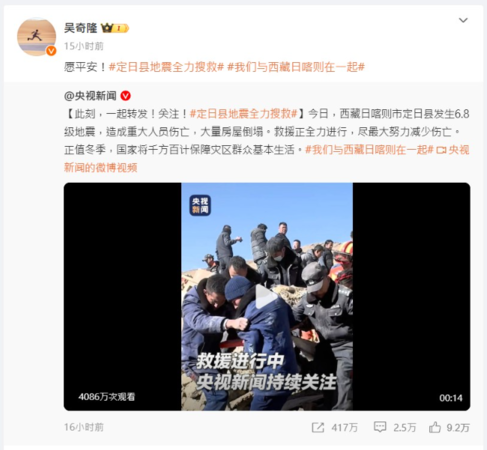Image resolution: width=487 pixels, height=450 pixels.
Task: Open comments via the comment bubble icon
Action: pyautogui.click(x=380, y=427)
